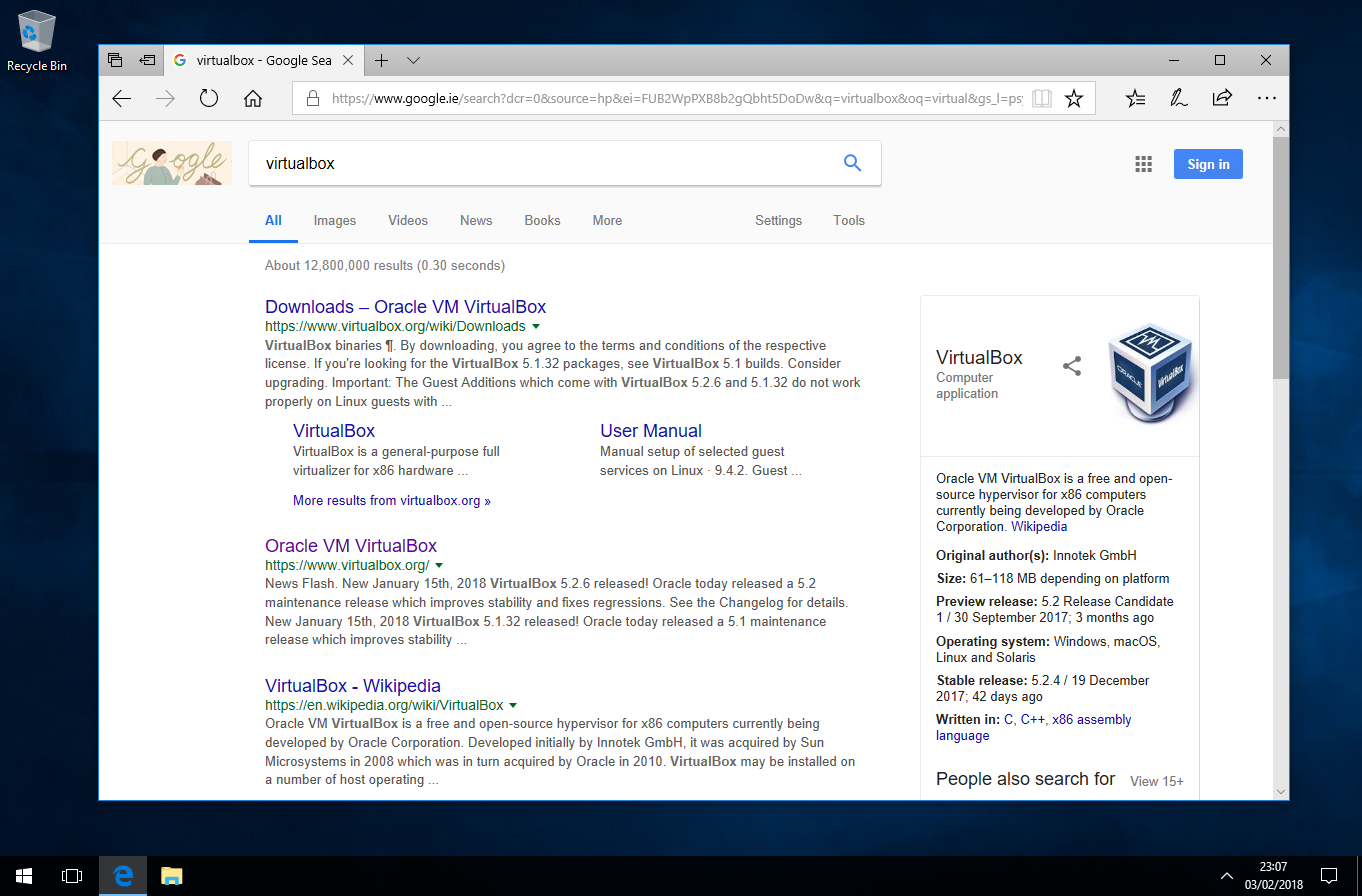Show hidden system tray icons
Viewport: 1362px width, 896px height.
(x=1227, y=876)
